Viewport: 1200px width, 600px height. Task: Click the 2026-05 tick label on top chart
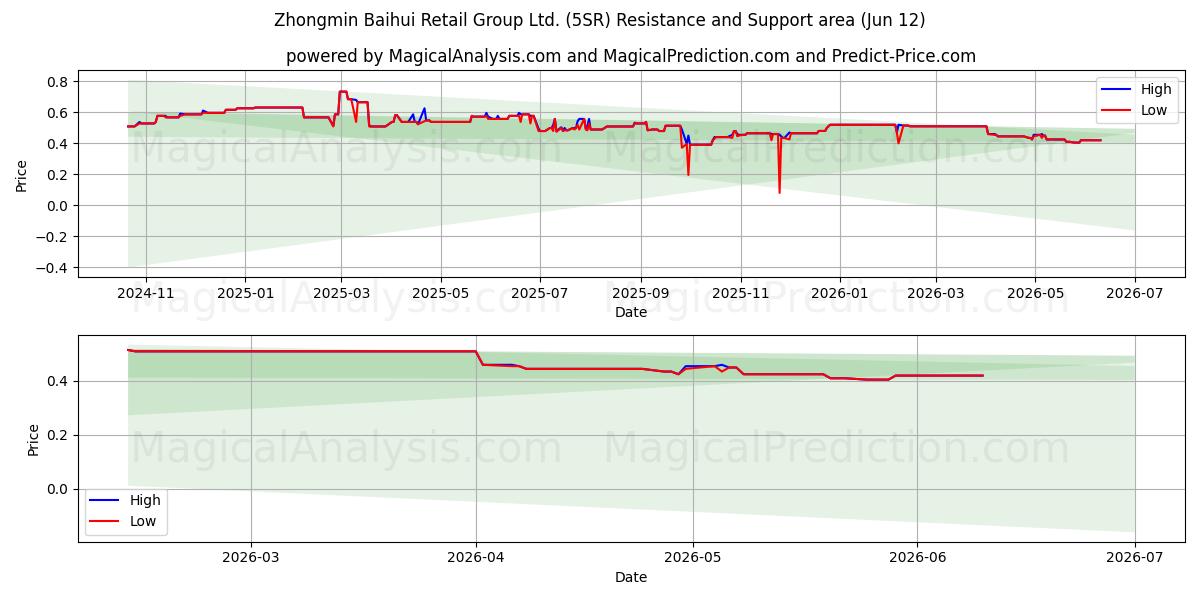tap(1034, 294)
